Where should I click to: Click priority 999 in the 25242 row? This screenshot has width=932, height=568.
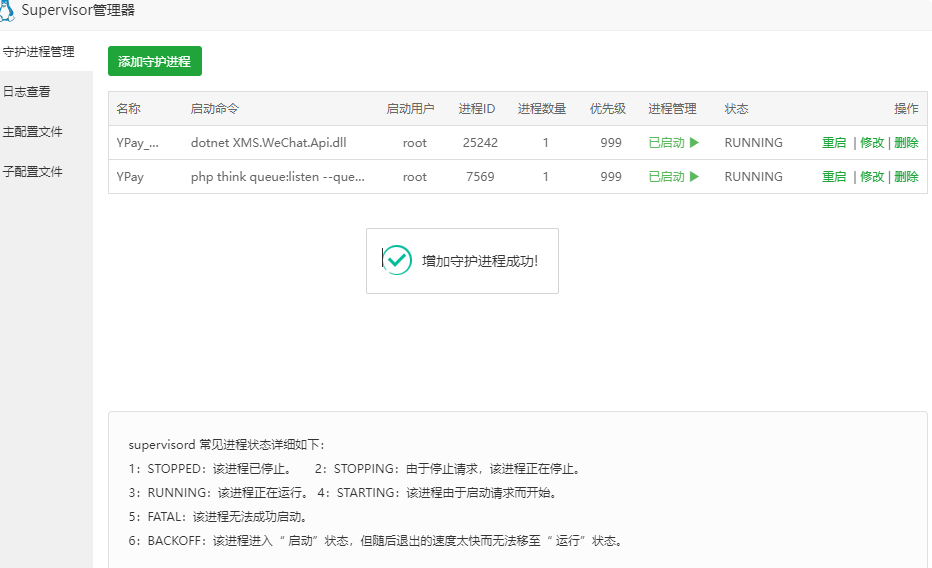click(611, 143)
